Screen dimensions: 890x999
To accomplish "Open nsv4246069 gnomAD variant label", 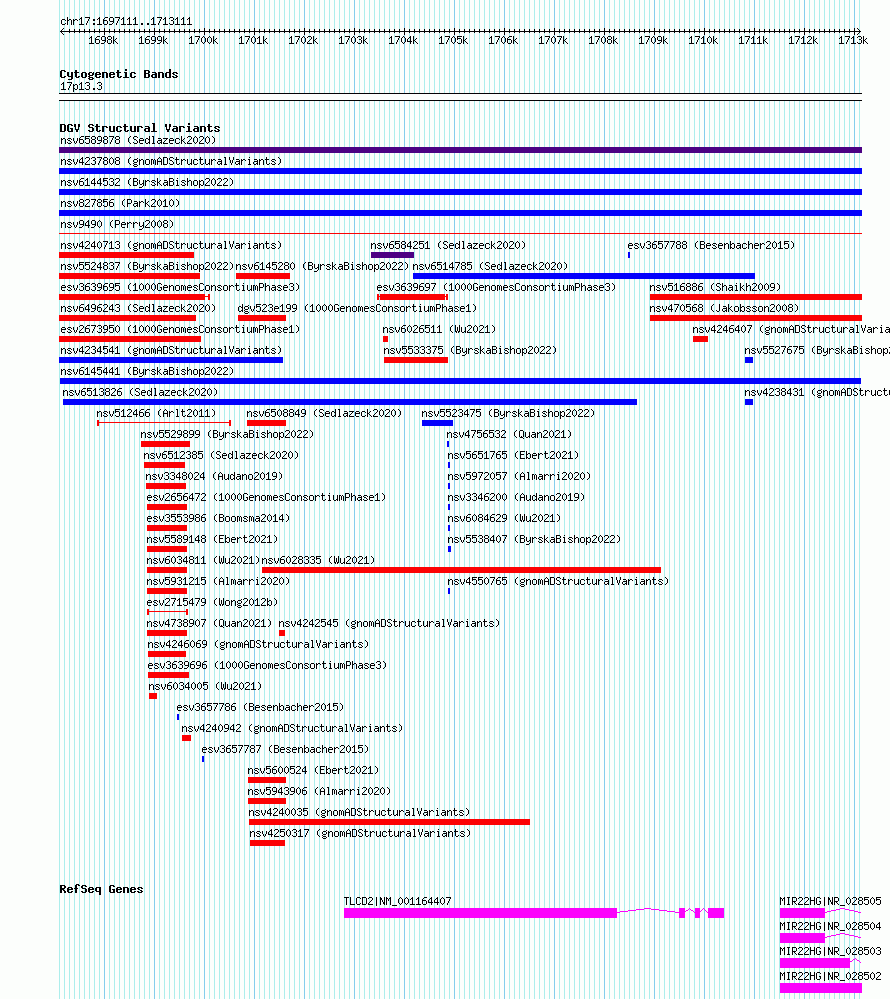I will 258,645.
